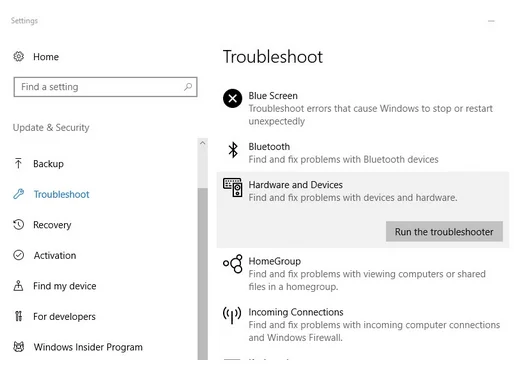Image resolution: width=514 pixels, height=366 pixels.
Task: Open Find my device settings
Action: pyautogui.click(x=65, y=286)
